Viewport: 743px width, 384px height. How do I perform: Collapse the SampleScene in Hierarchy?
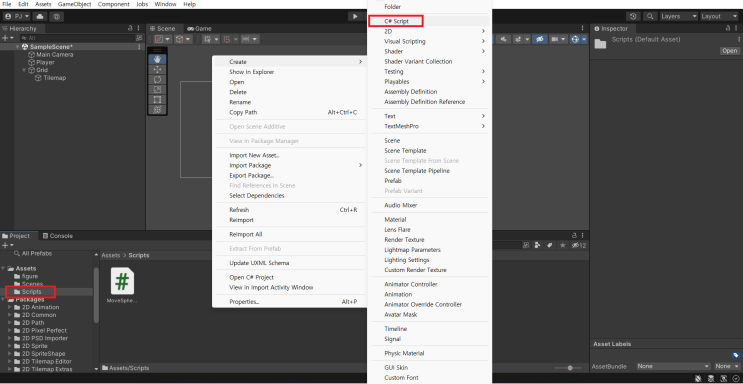tap(18, 47)
